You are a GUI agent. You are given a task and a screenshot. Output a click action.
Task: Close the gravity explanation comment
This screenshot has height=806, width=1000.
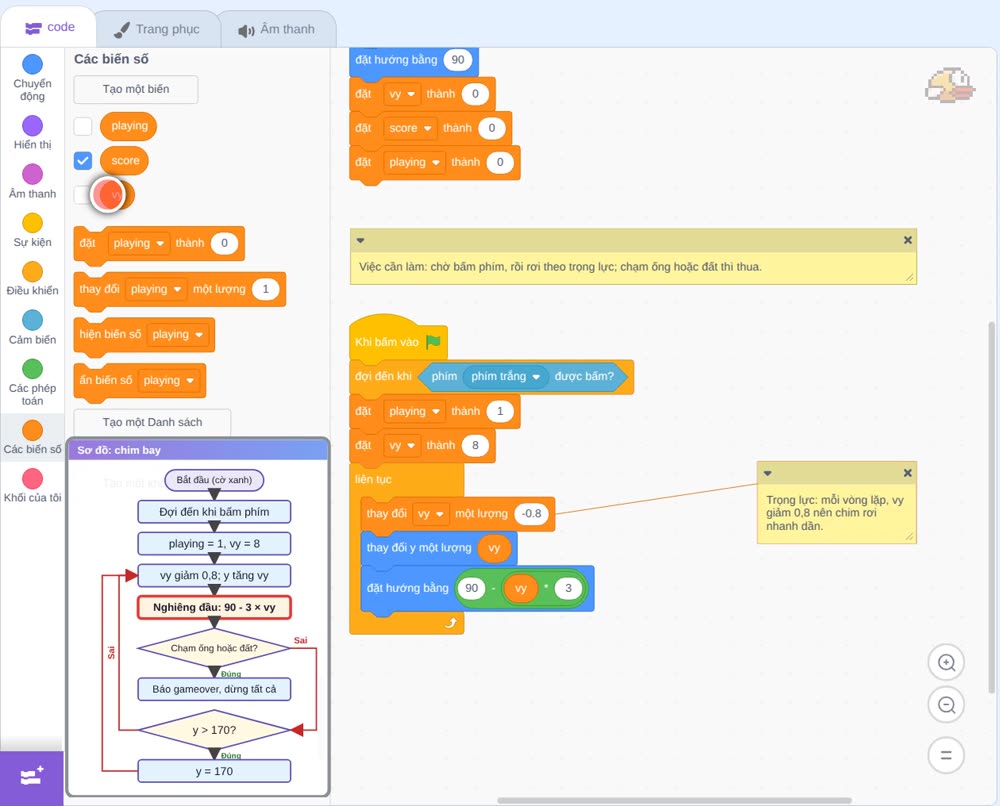point(908,473)
